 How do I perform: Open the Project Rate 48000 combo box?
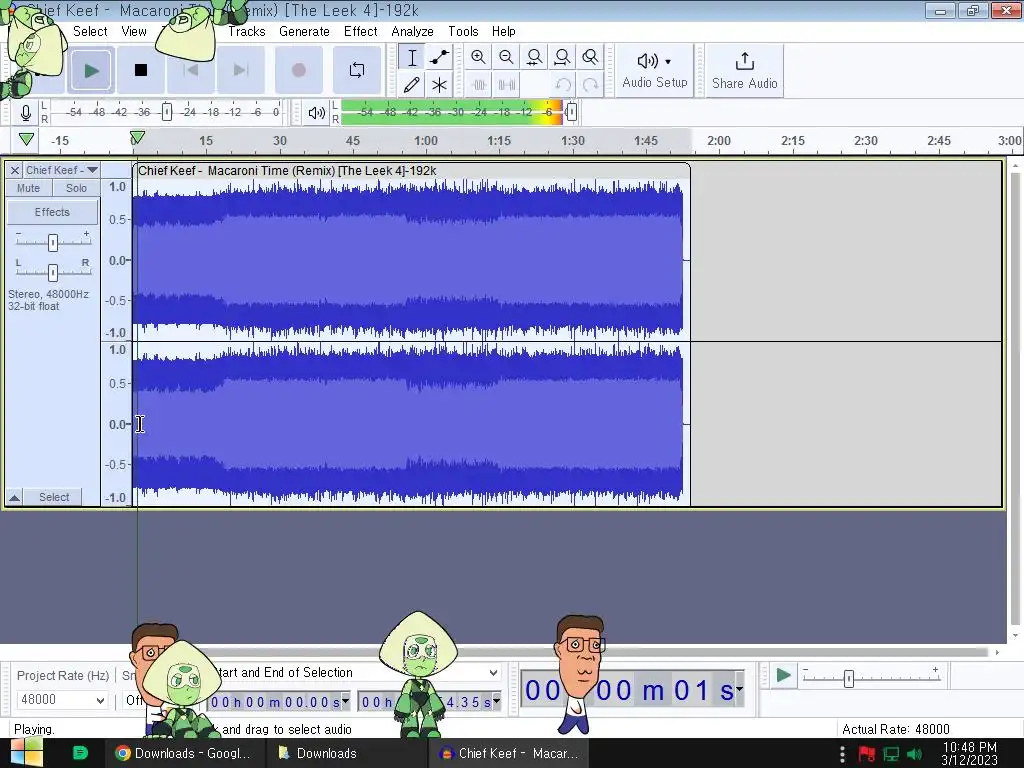click(x=62, y=700)
